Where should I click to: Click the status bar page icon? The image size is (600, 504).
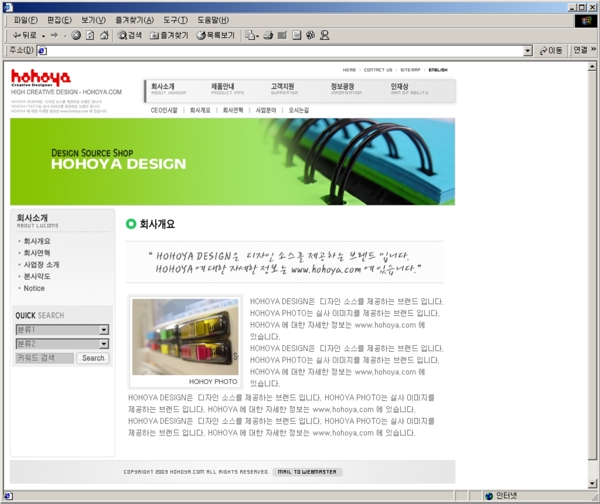click(x=8, y=496)
